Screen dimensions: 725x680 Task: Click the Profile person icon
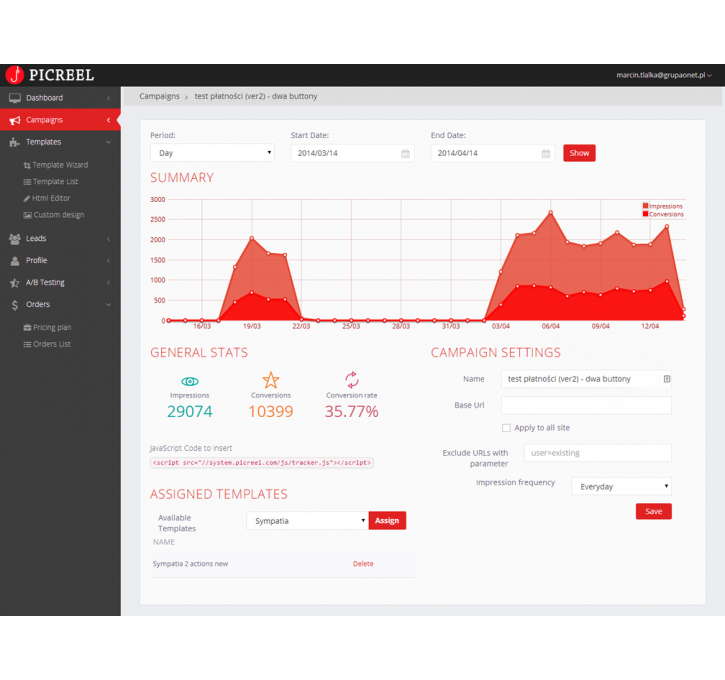pos(15,261)
